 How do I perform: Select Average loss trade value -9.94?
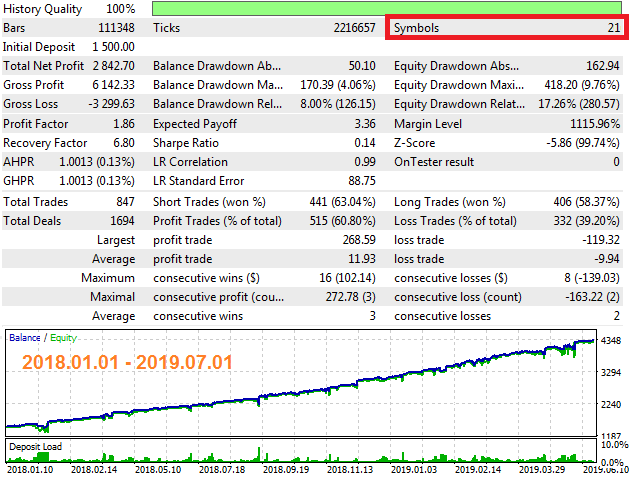point(607,259)
